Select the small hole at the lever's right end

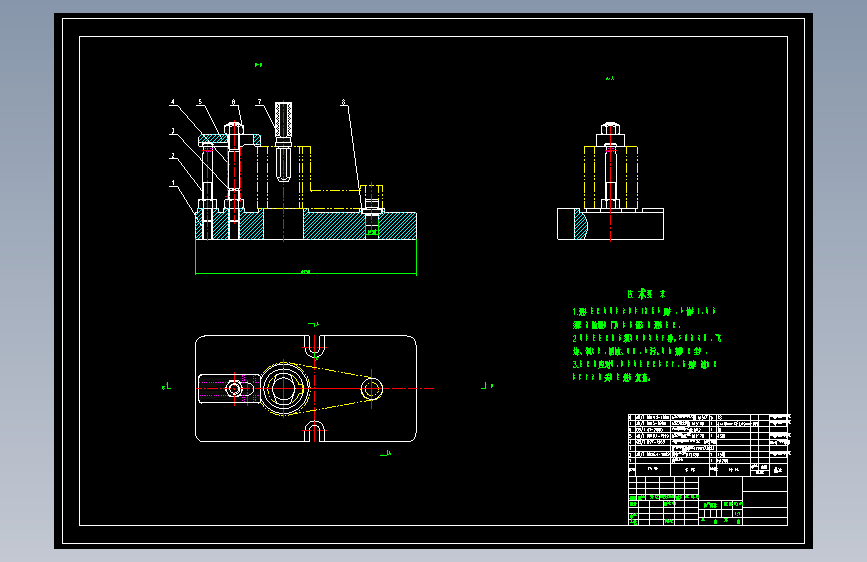[372, 389]
